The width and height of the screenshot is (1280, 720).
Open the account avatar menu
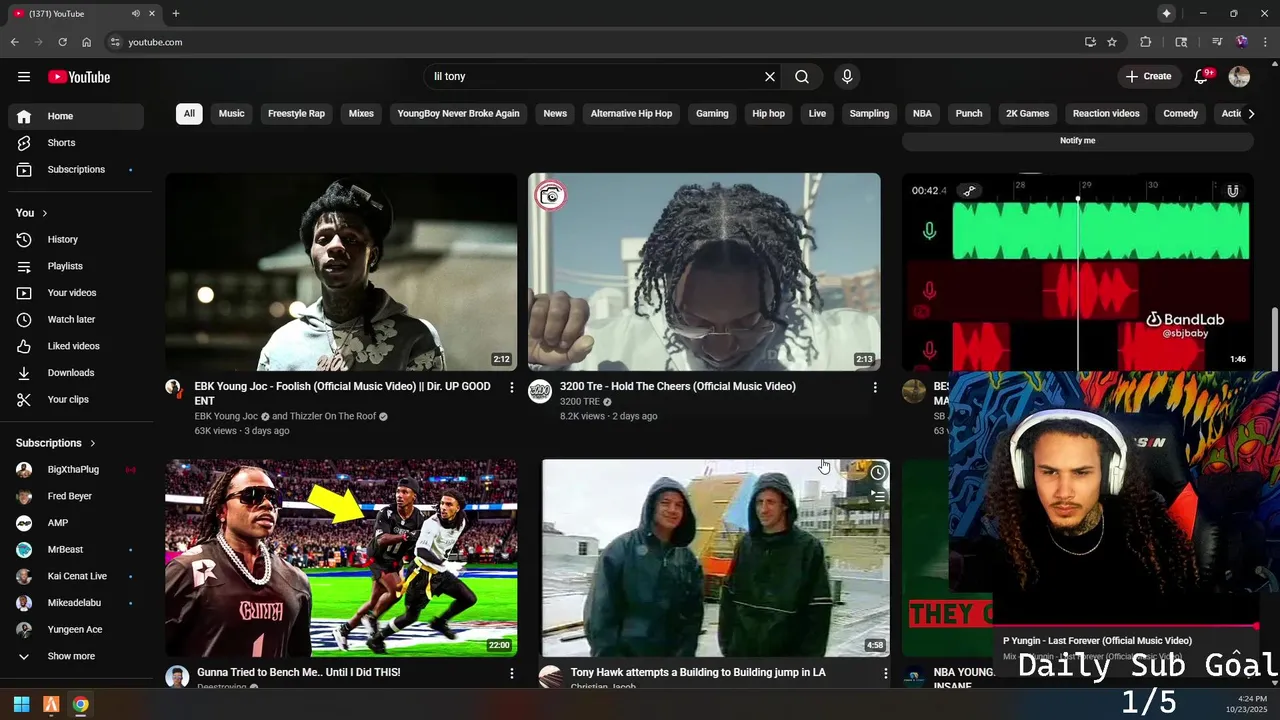1239,77
